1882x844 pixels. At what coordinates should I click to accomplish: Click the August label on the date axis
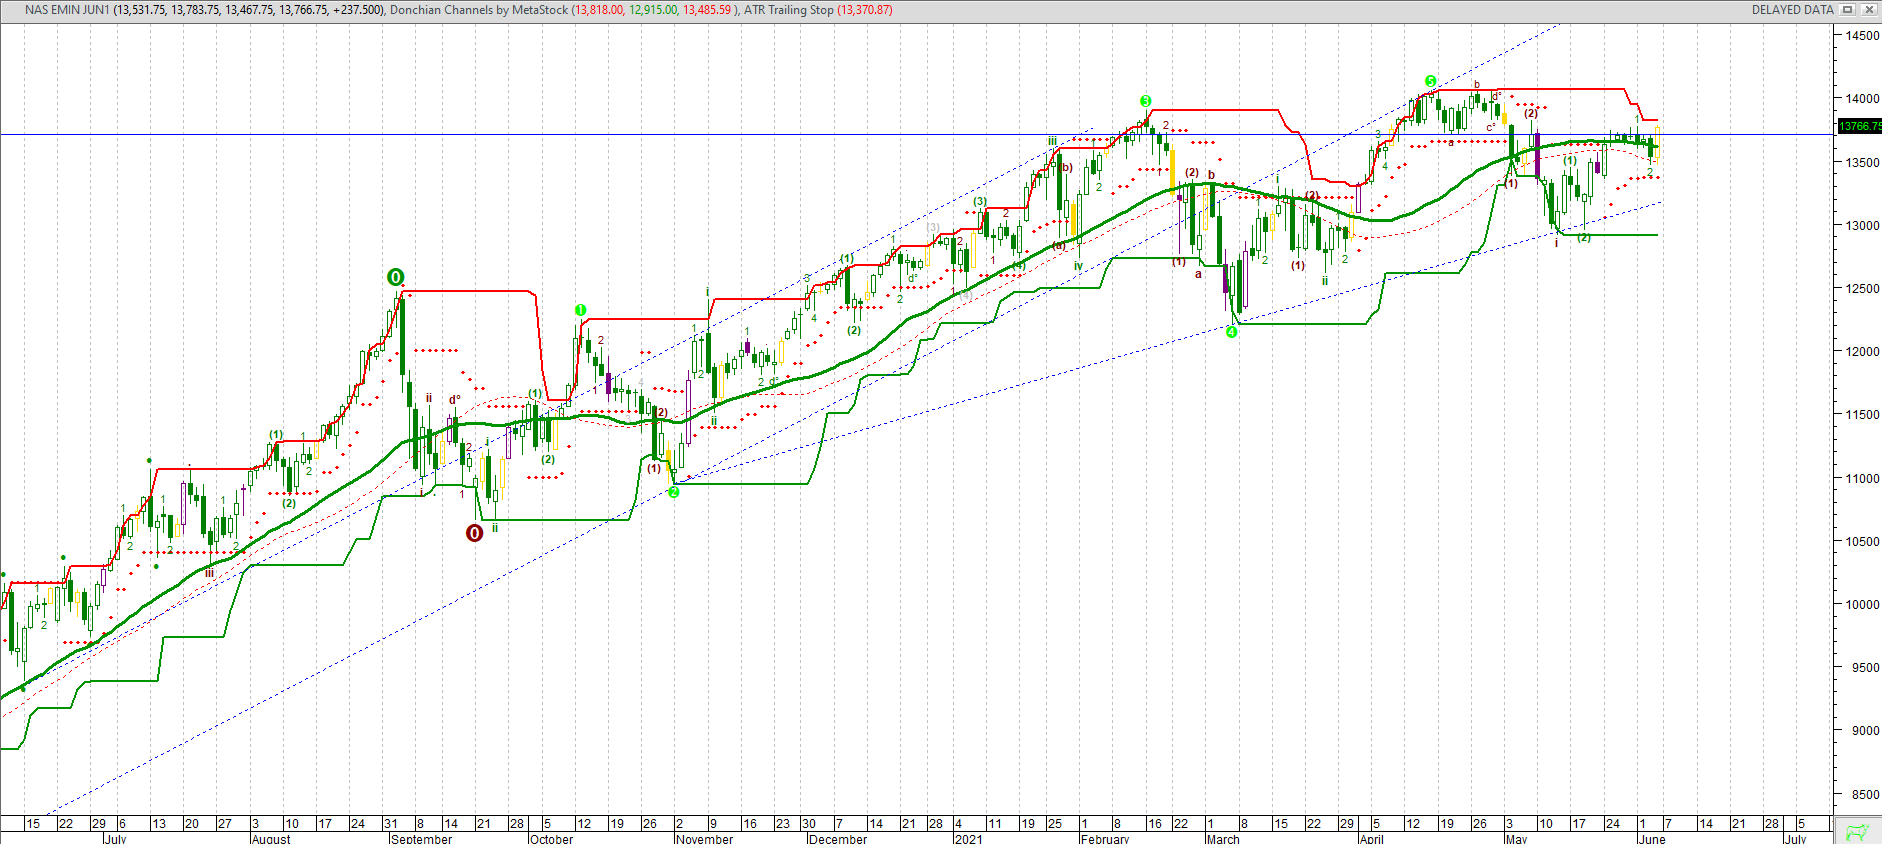tap(271, 839)
